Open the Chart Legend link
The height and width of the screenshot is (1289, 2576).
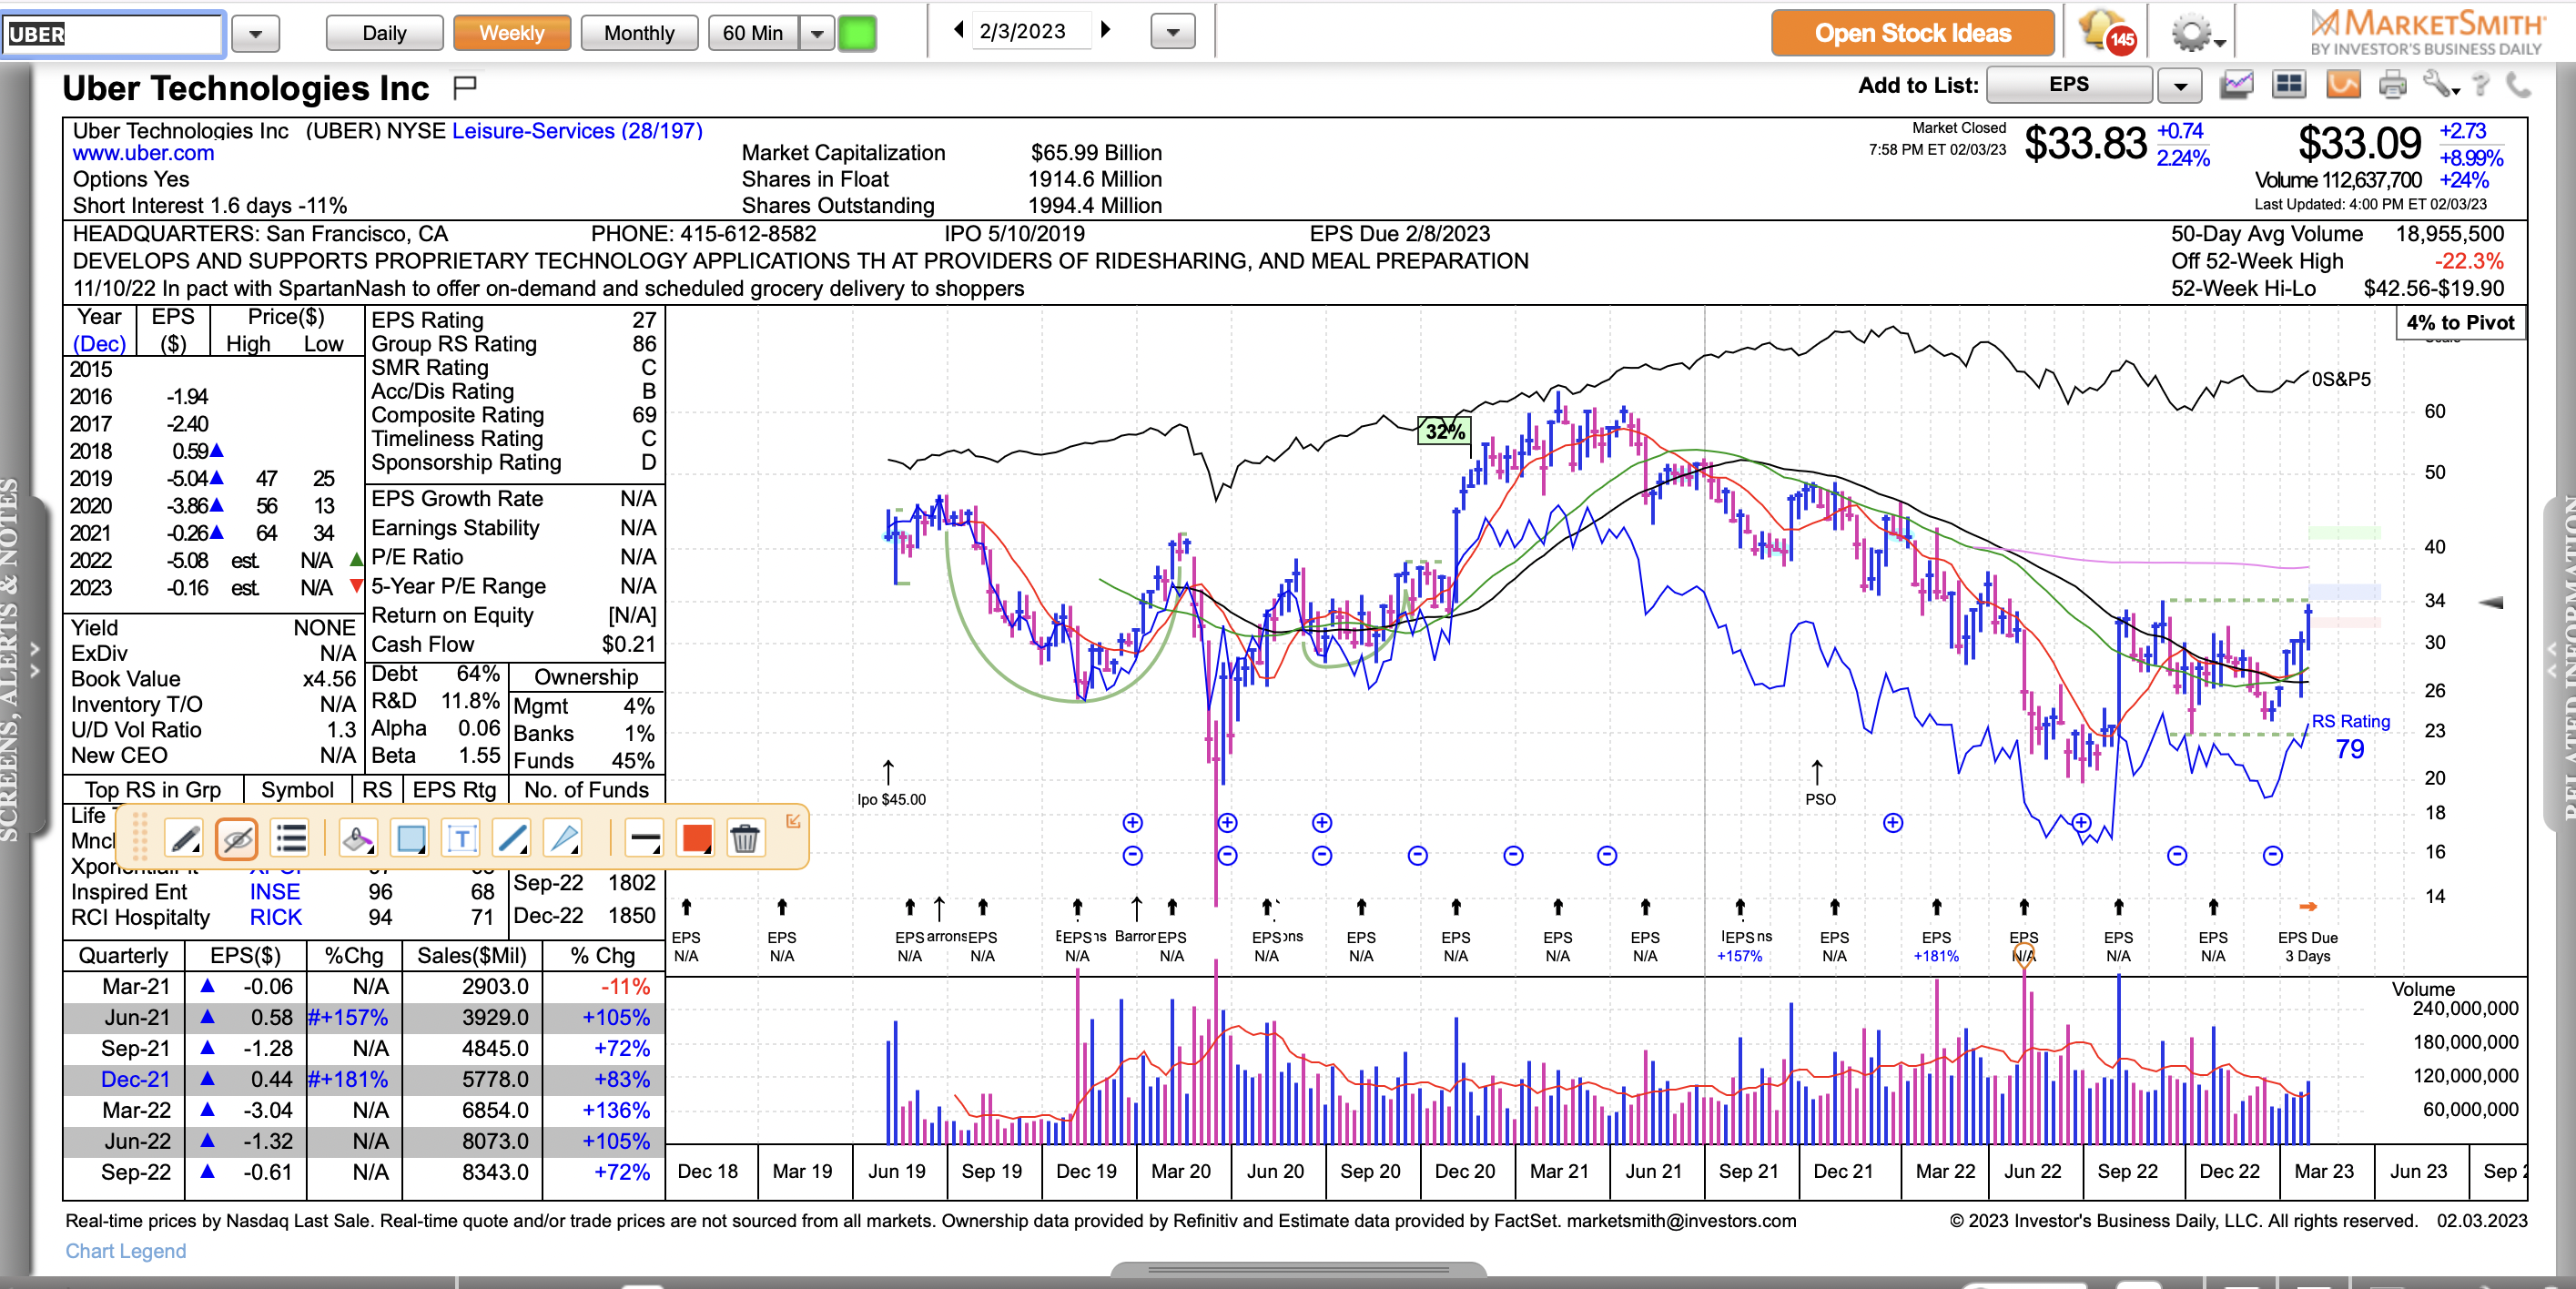click(x=126, y=1251)
